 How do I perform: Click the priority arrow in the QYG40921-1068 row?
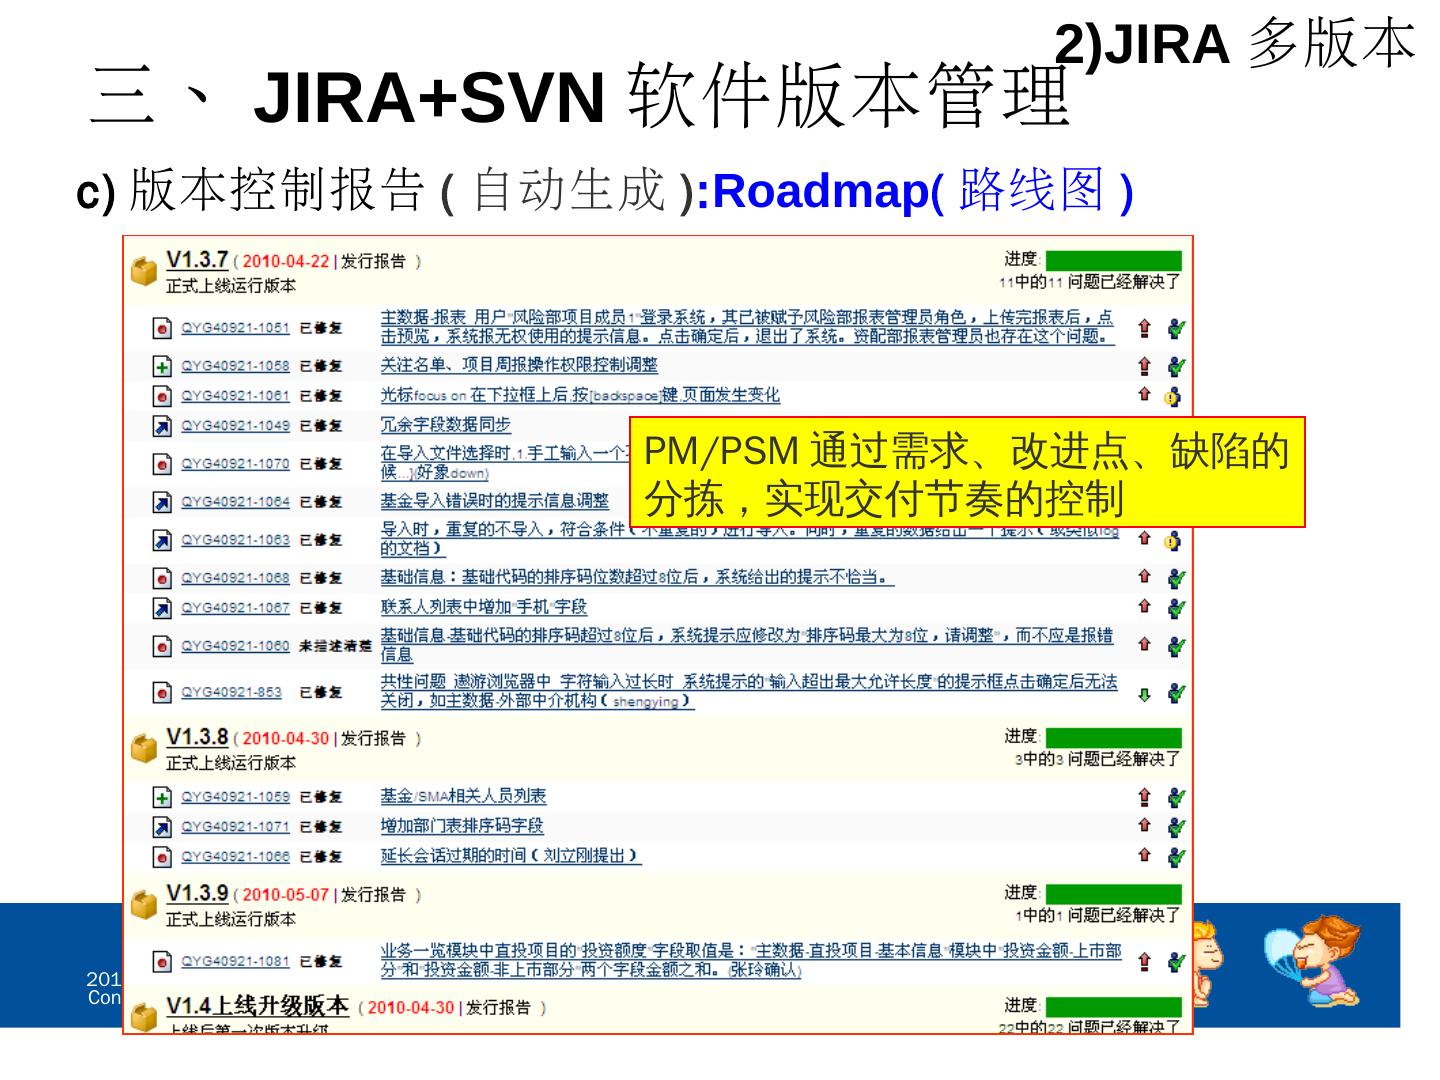1145,577
